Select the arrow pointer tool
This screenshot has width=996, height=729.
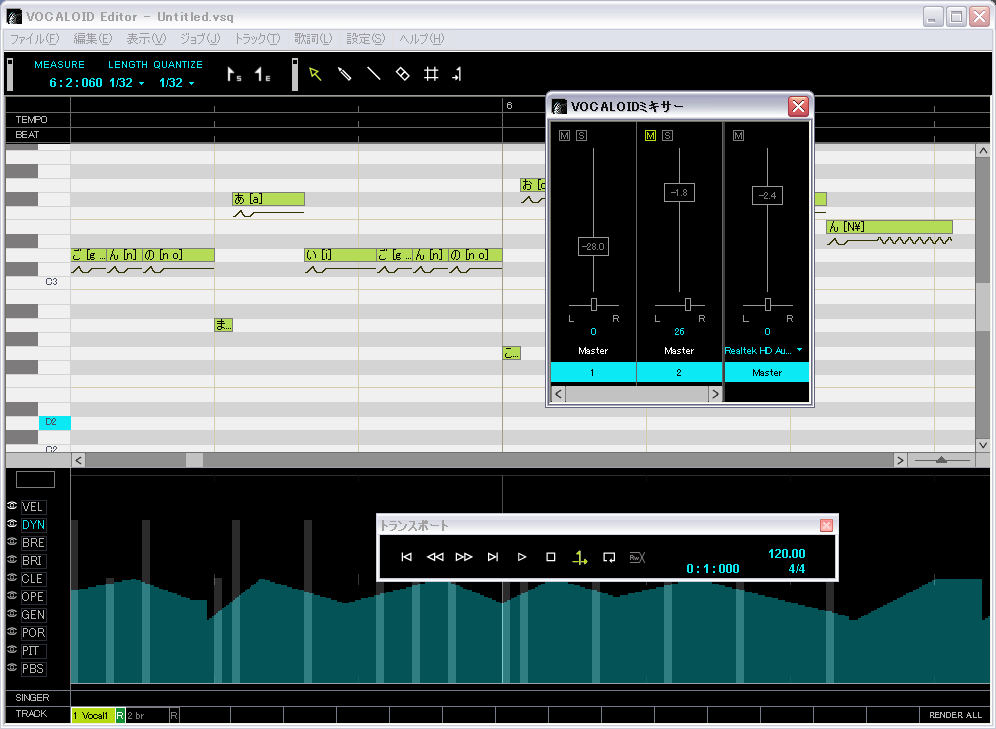(x=315, y=74)
